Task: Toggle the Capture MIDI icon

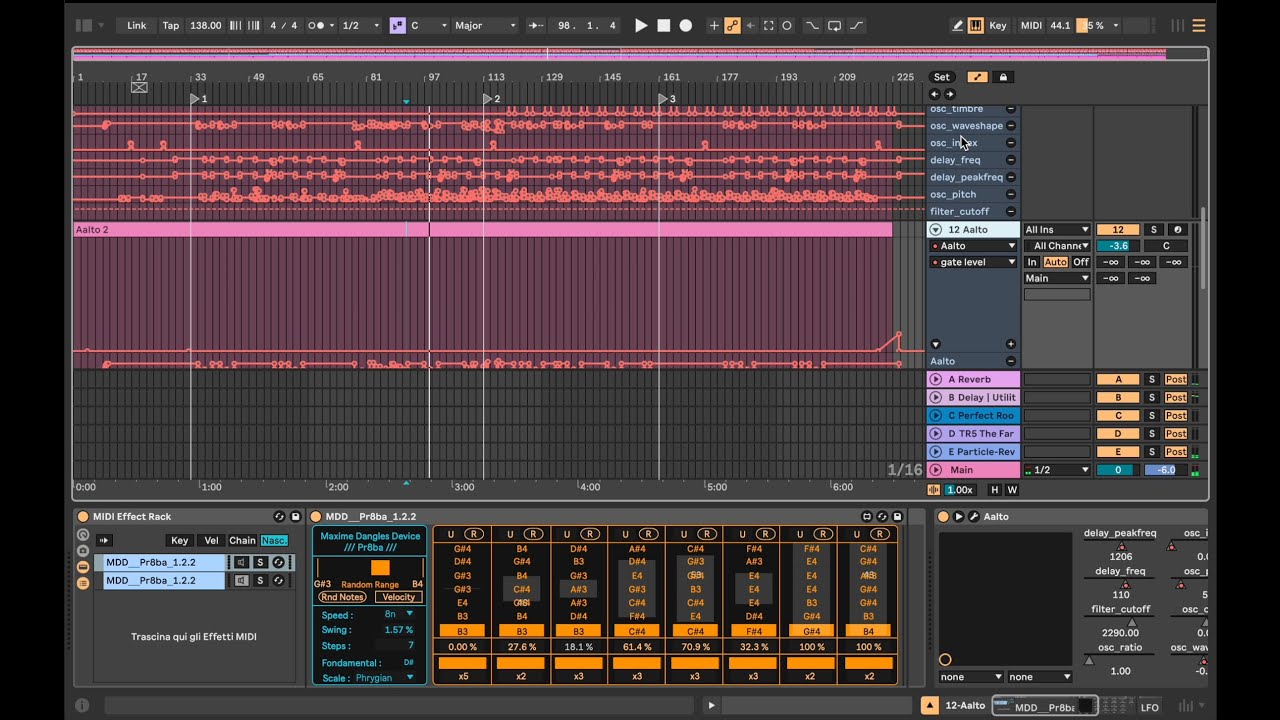Action: 768,25
